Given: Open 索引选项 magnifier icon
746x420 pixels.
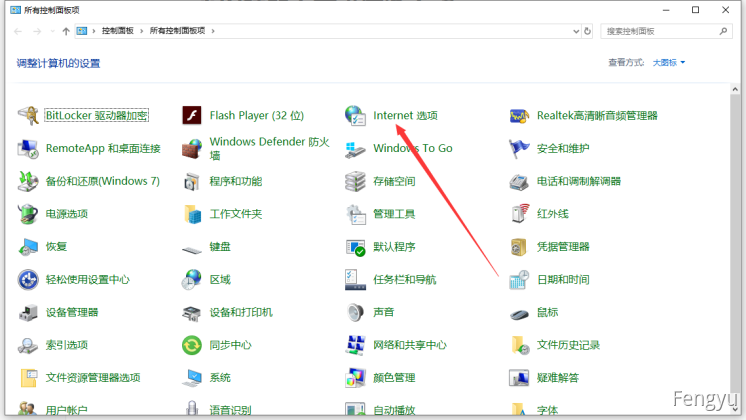Looking at the screenshot, I should point(28,345).
